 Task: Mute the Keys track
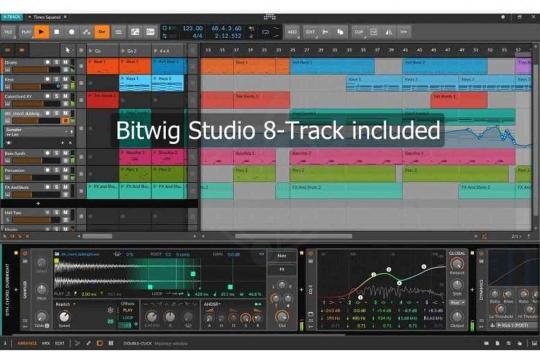click(x=65, y=79)
